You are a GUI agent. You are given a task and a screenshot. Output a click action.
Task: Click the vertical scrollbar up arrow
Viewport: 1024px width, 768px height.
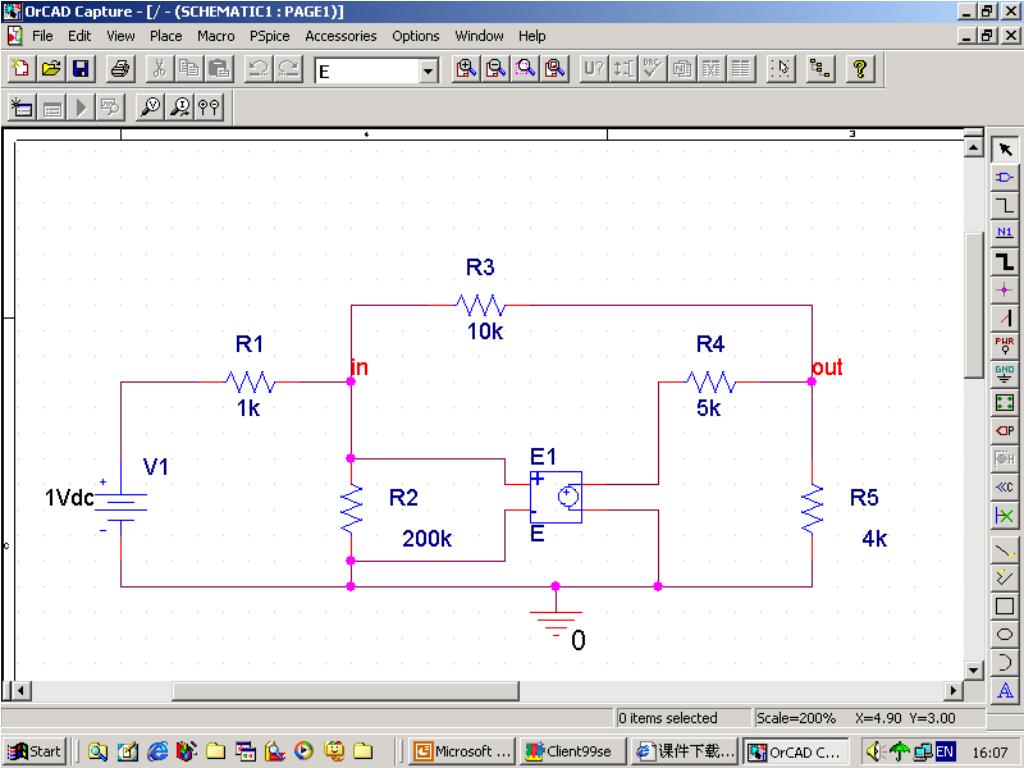[973, 147]
